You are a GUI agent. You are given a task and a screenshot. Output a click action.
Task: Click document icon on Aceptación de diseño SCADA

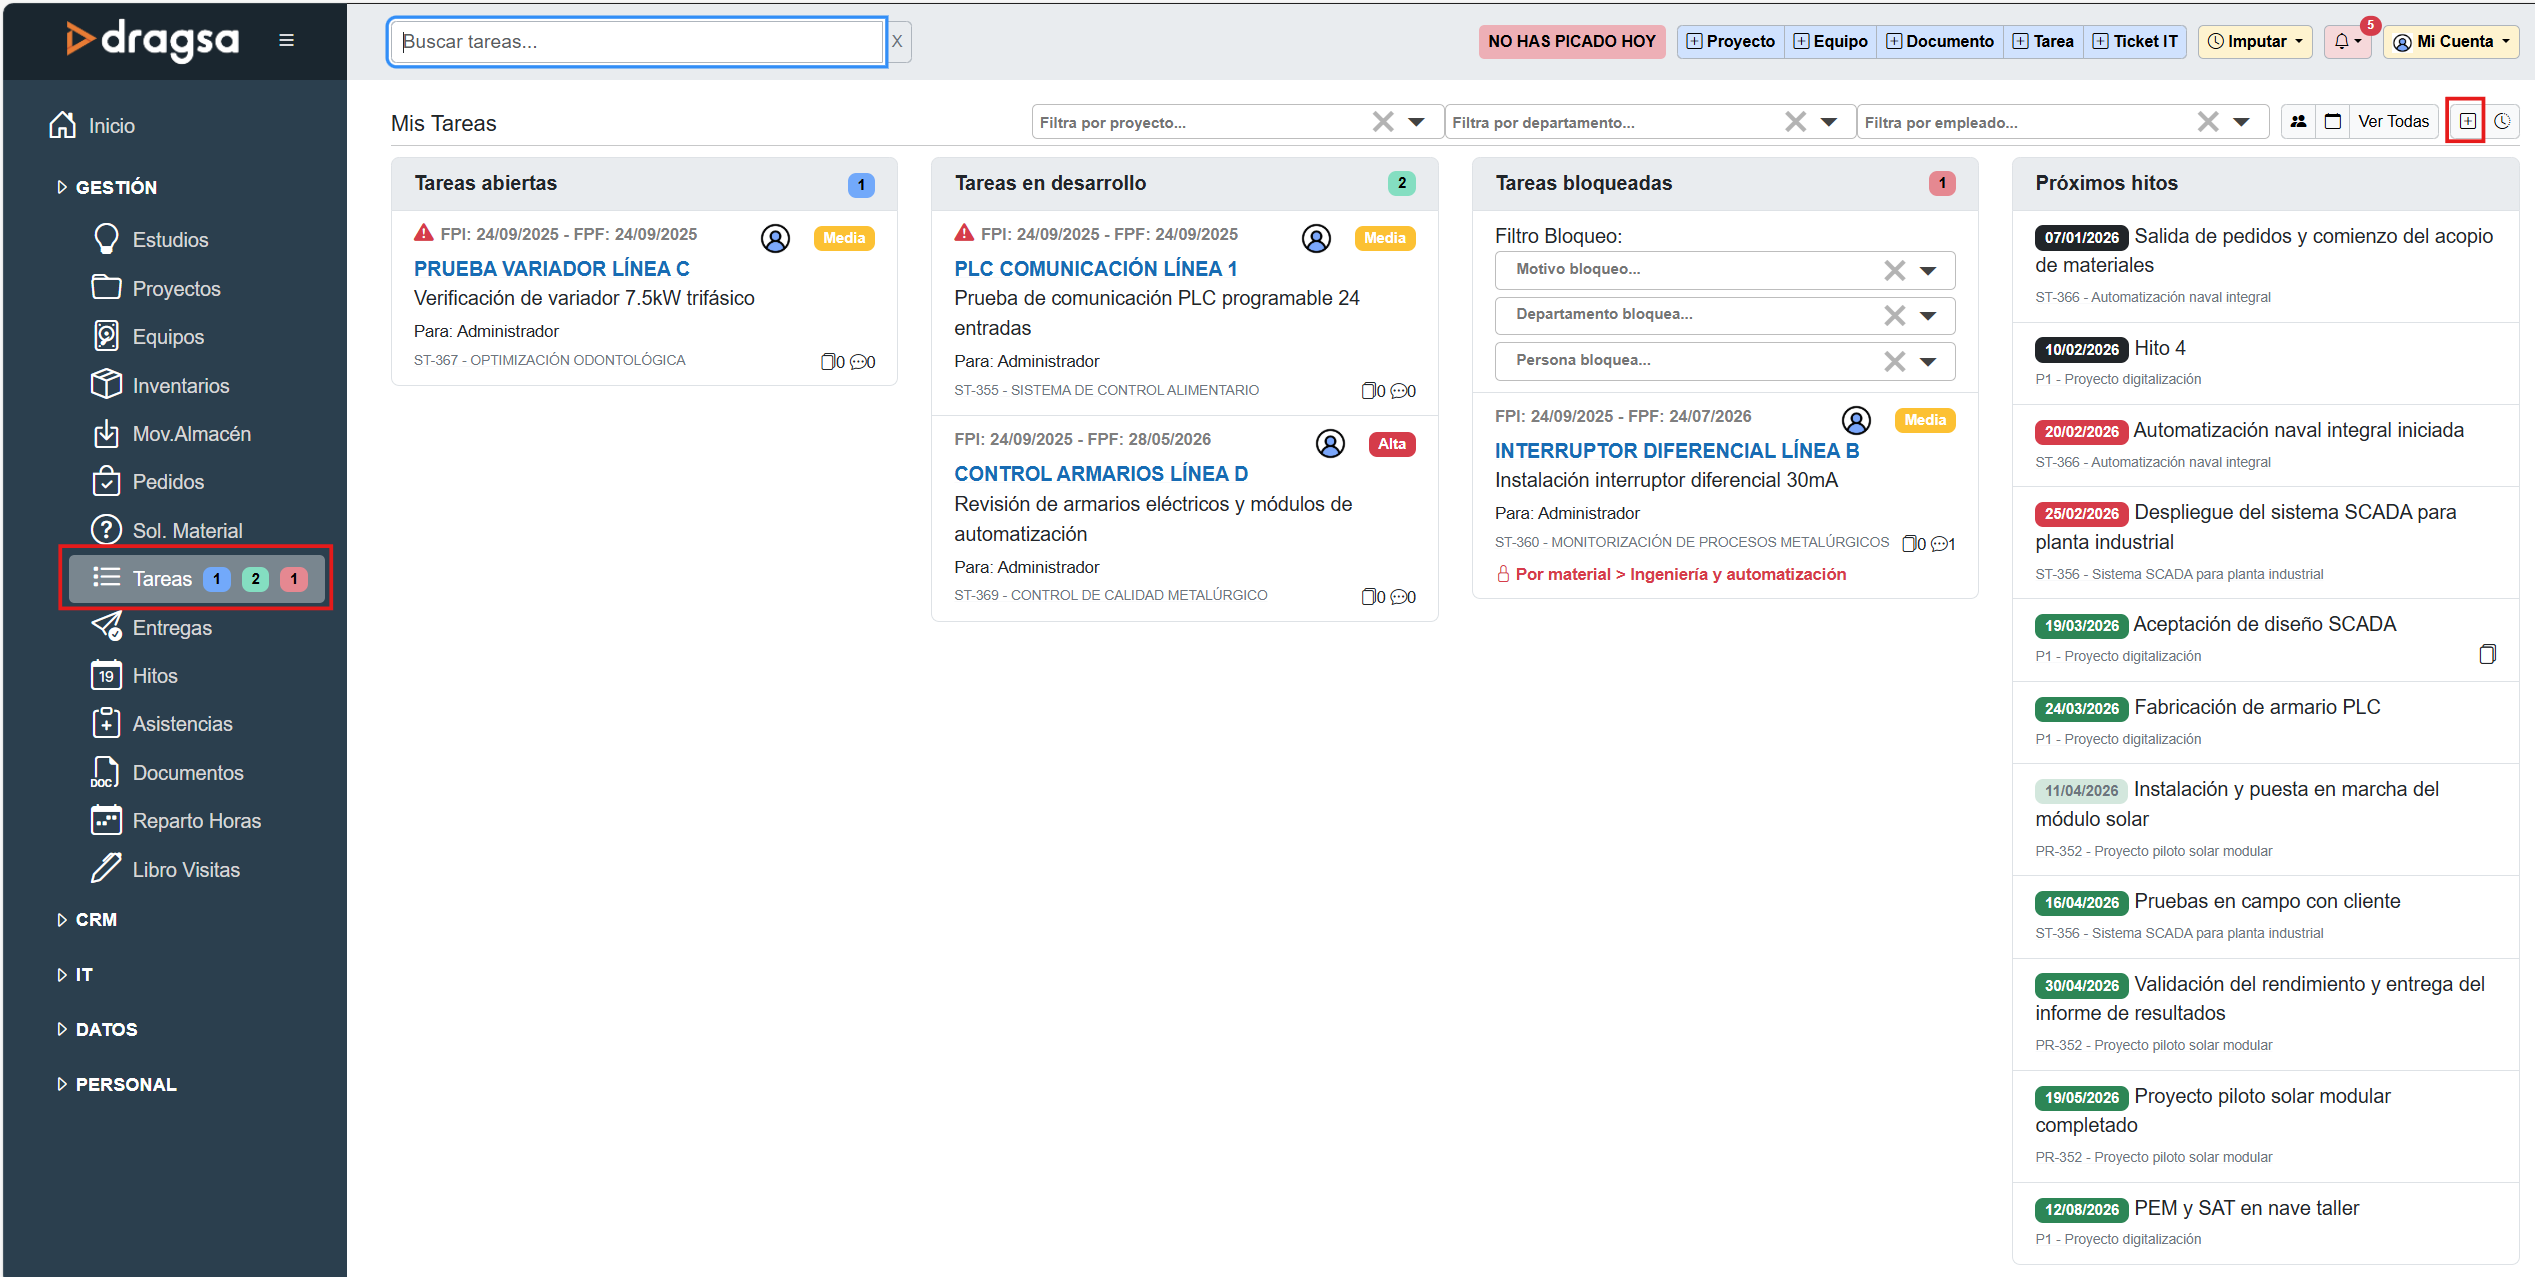point(2487,654)
